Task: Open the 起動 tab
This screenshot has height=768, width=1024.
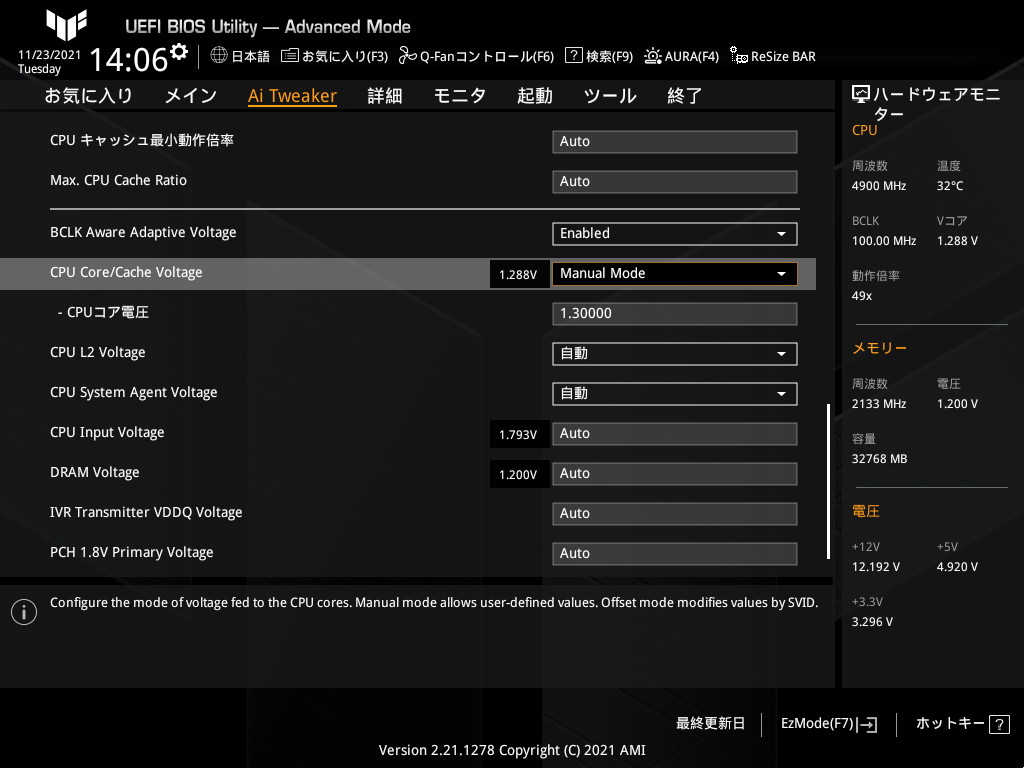Action: coord(535,96)
